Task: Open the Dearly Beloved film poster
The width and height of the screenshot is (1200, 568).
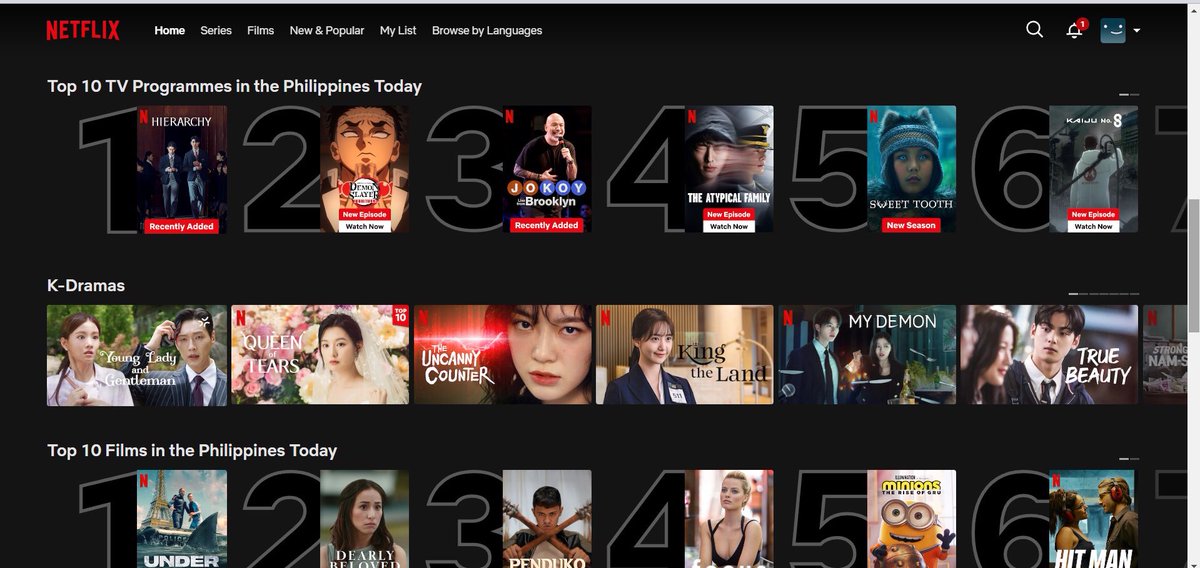Action: click(x=365, y=519)
